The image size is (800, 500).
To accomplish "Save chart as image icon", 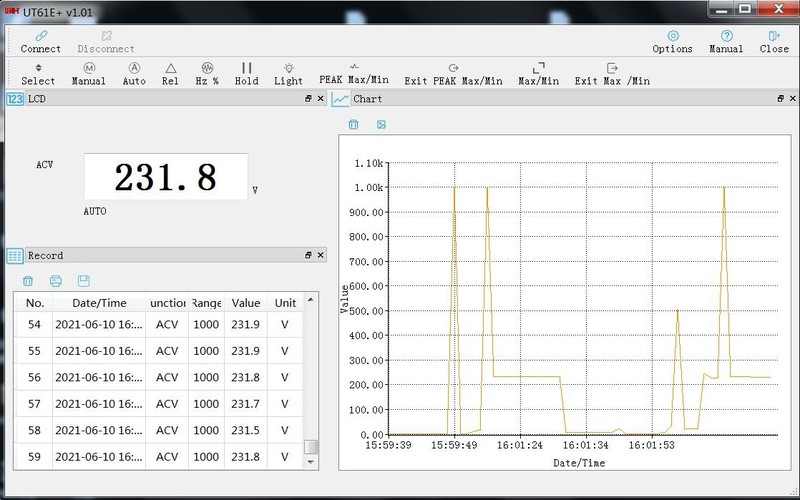I will (x=381, y=125).
